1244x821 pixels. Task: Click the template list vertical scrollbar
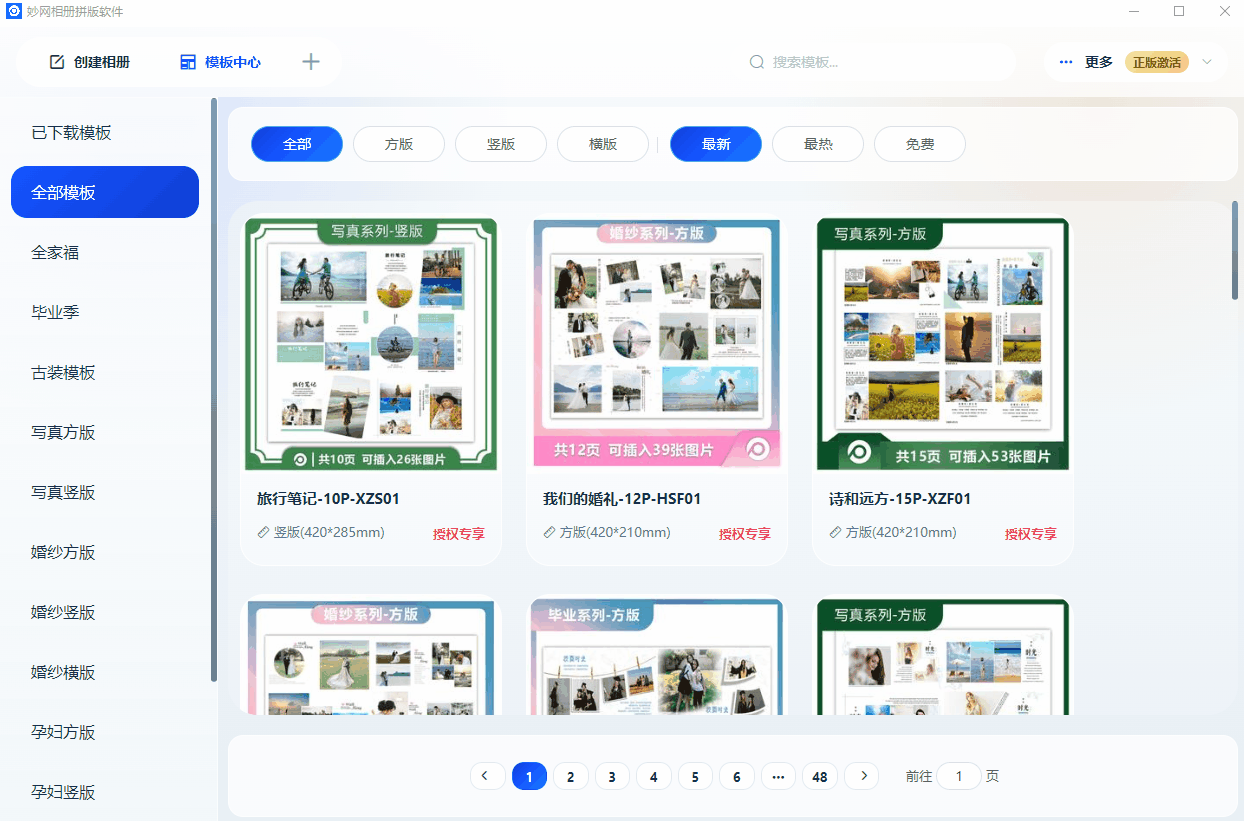pyautogui.click(x=1235, y=249)
